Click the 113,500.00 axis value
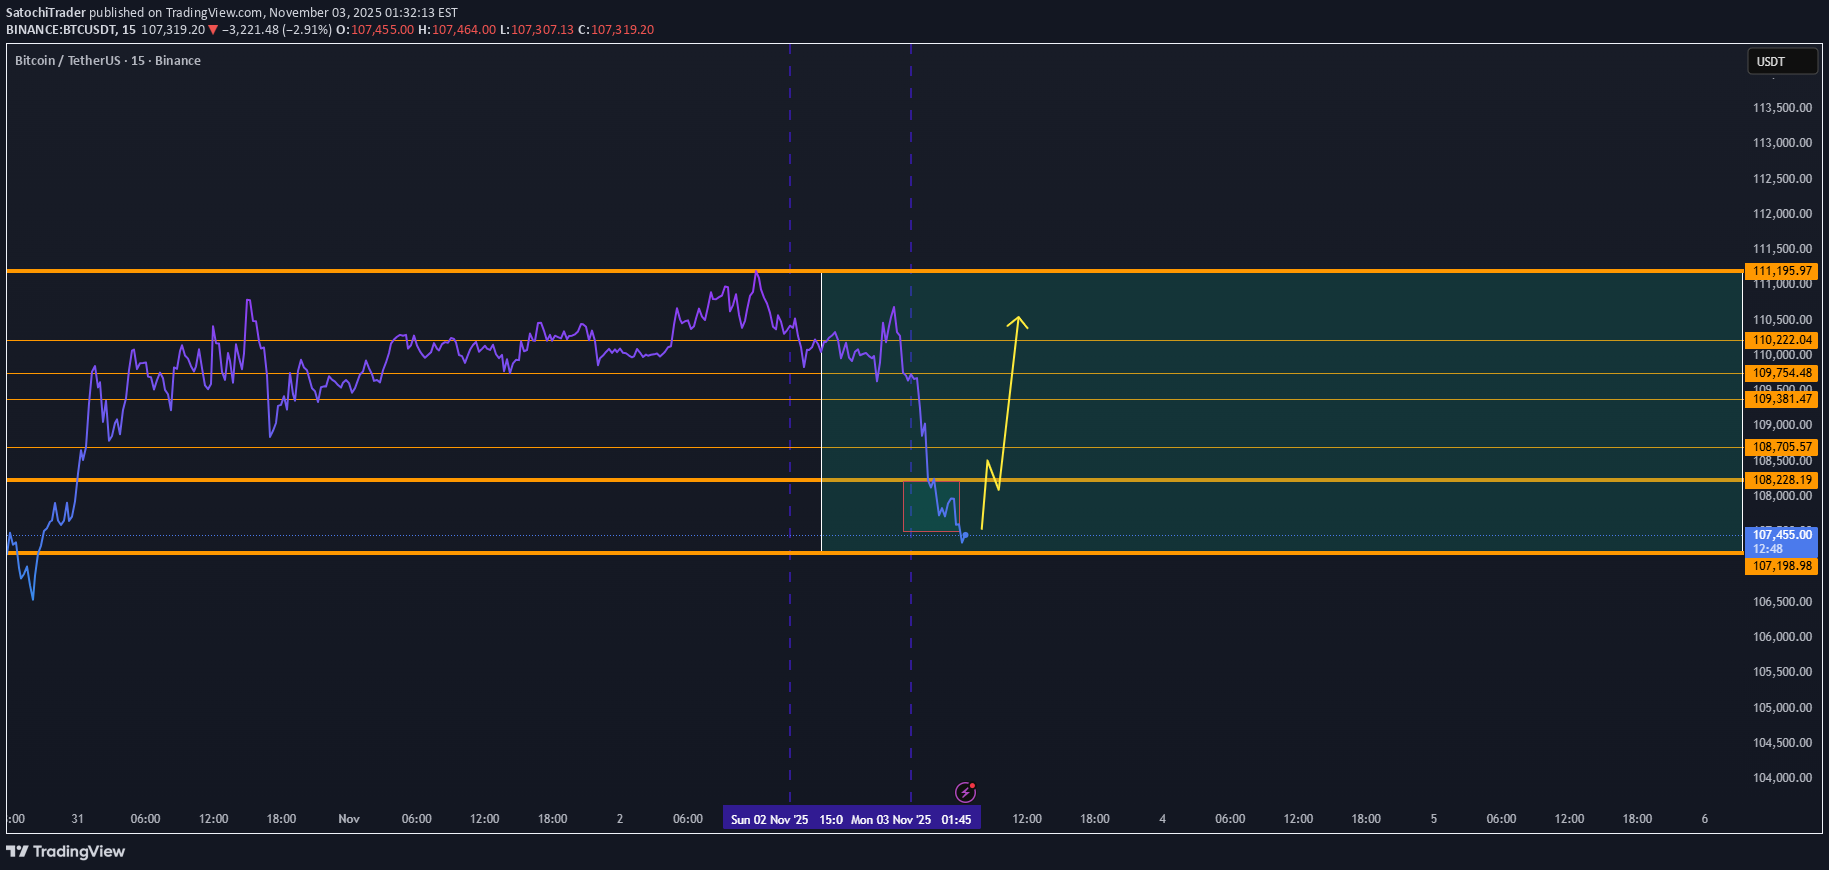Image resolution: width=1829 pixels, height=870 pixels. point(1782,108)
